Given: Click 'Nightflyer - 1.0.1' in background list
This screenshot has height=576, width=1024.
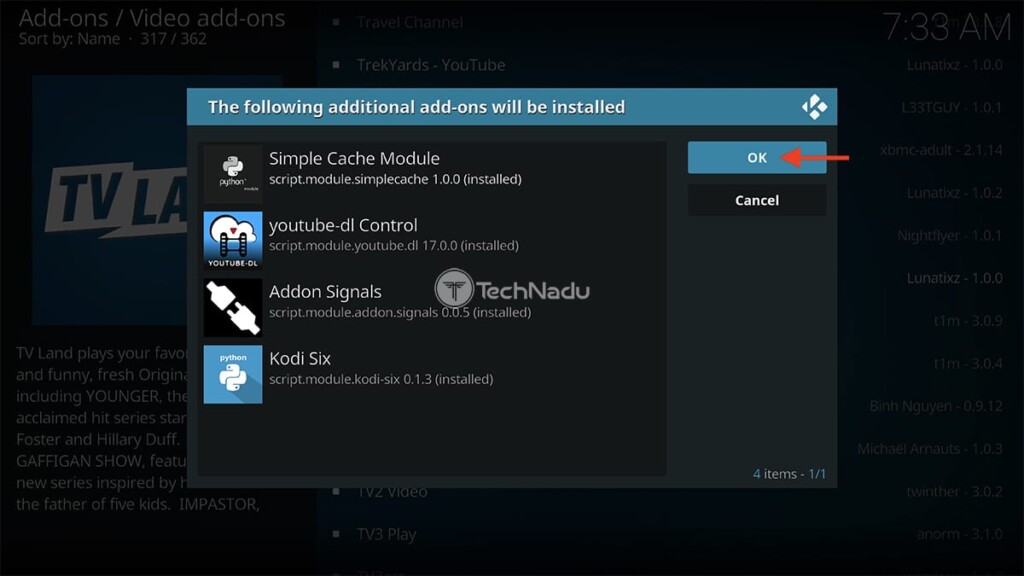Looking at the screenshot, I should pyautogui.click(x=950, y=236).
